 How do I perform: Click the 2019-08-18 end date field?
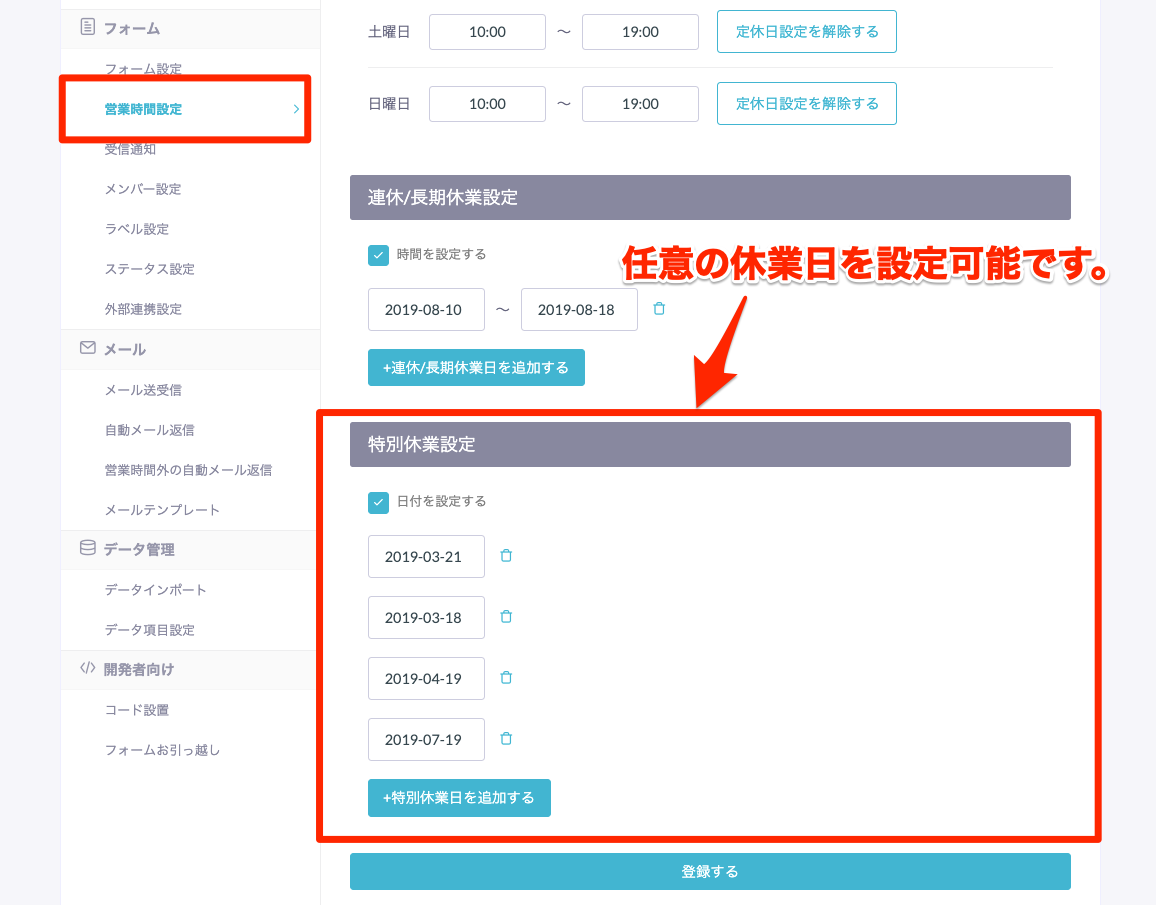[579, 310]
